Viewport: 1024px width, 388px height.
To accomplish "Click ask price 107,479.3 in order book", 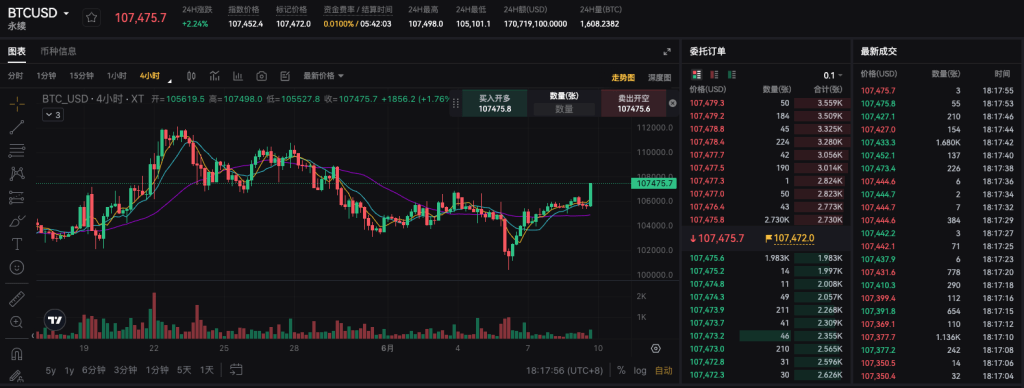I will pyautogui.click(x=707, y=103).
